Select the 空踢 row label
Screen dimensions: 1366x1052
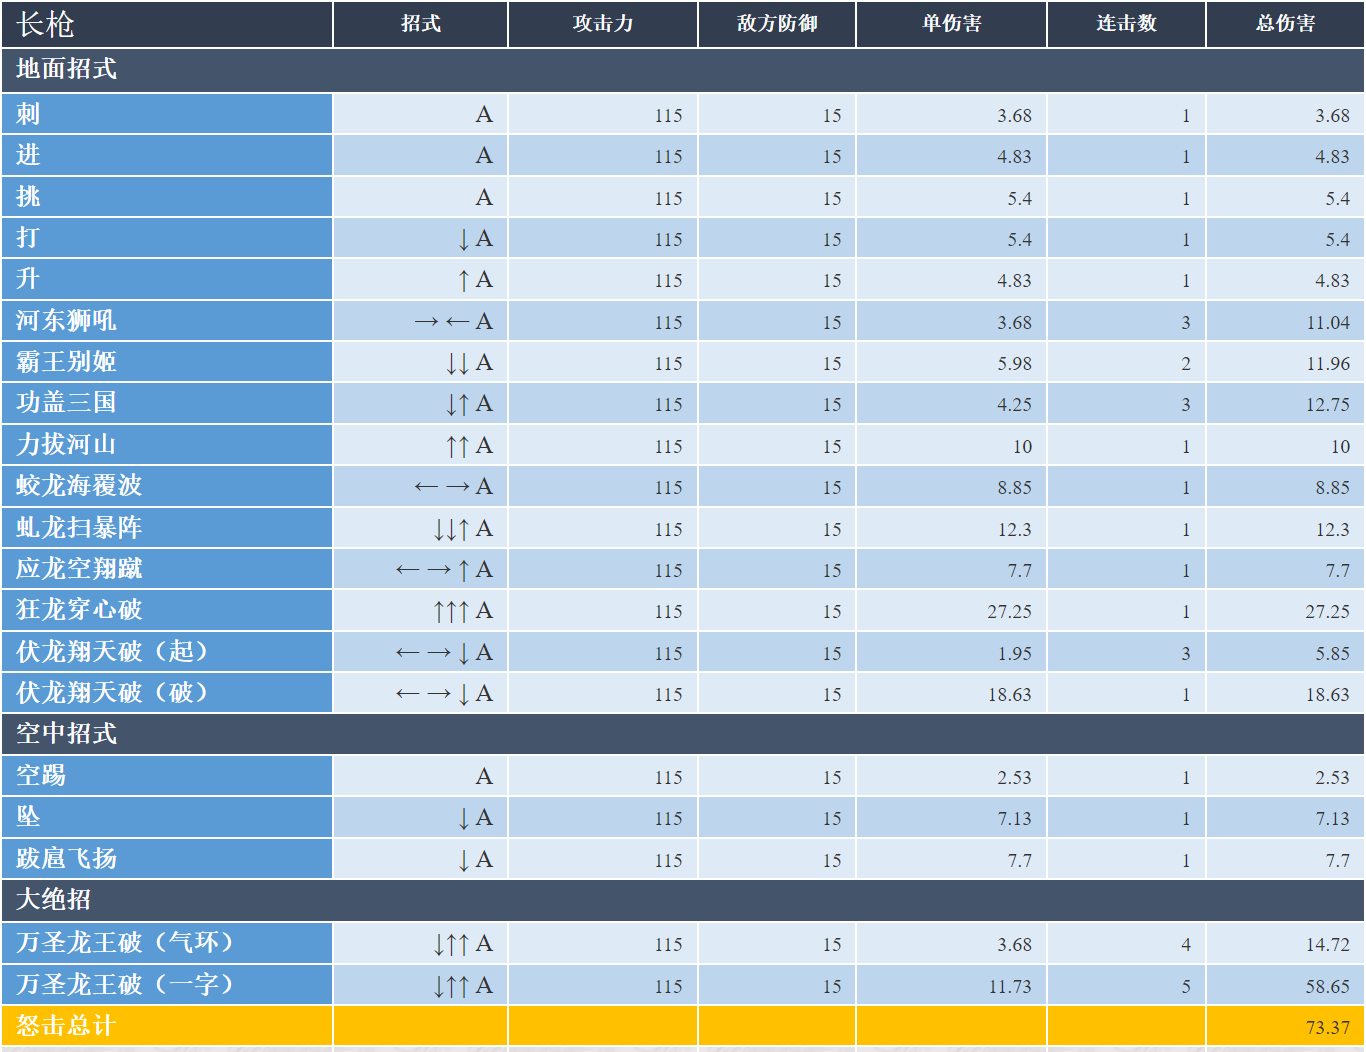pos(167,776)
